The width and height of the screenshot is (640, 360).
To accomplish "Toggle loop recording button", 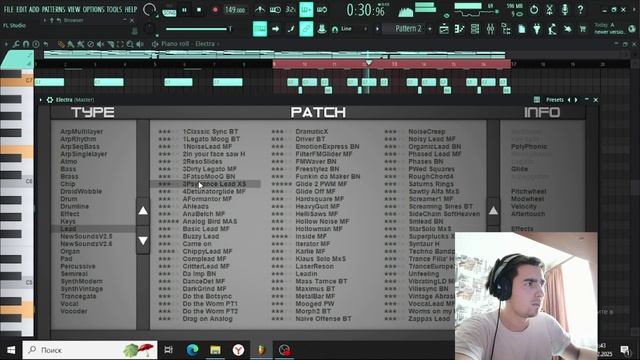I will pyautogui.click(x=322, y=9).
